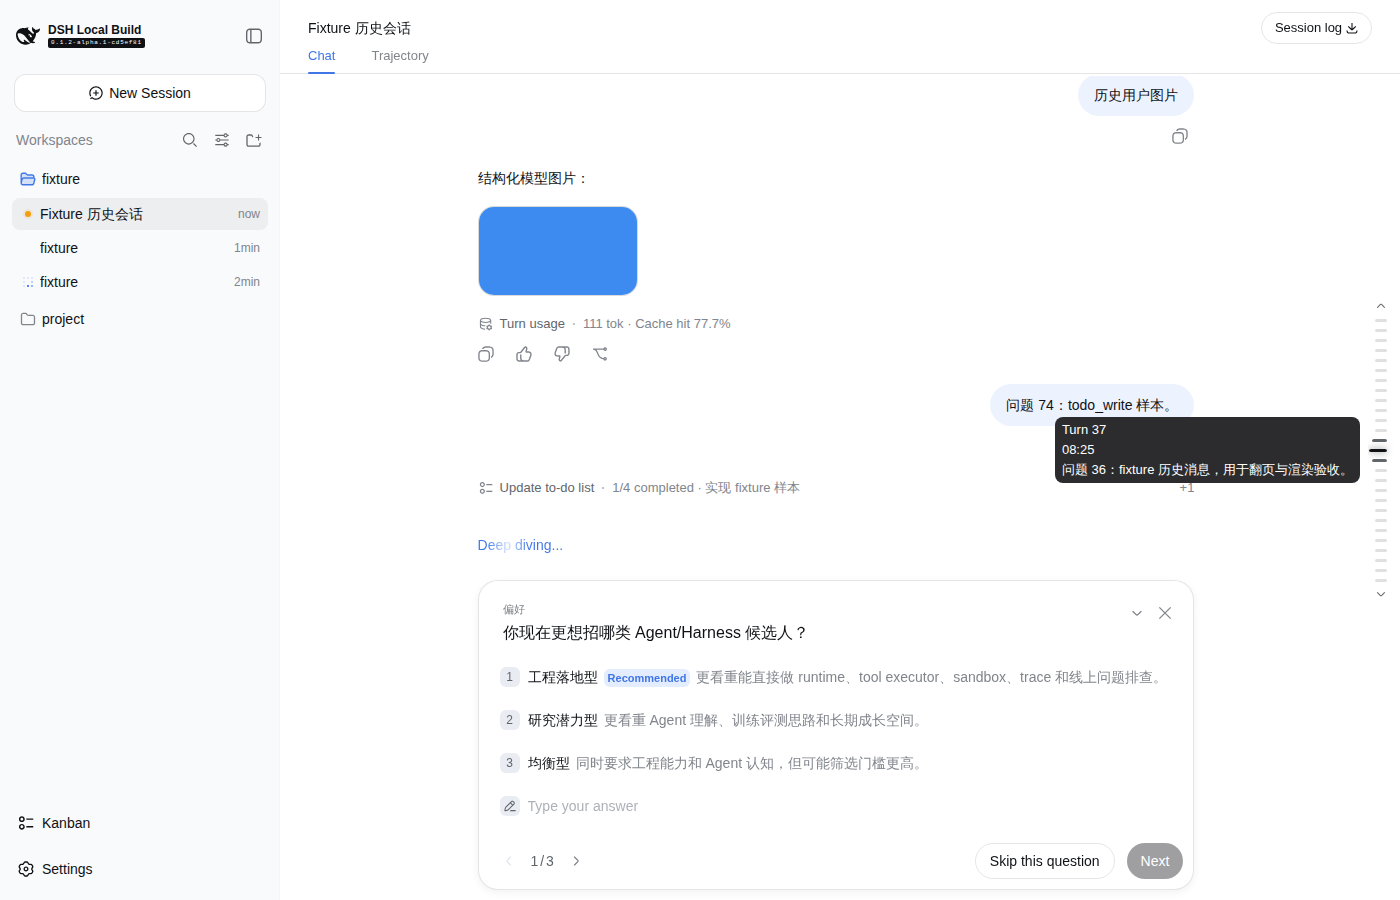The height and width of the screenshot is (900, 1400).
Task: Go to previous question arrow
Action: [509, 861]
